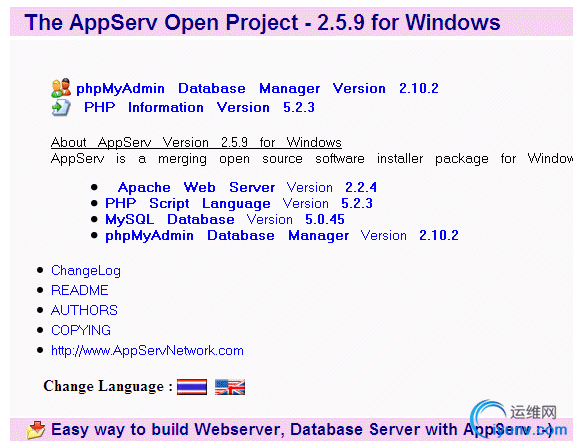Screen dimensions: 573x446
Task: Open the ChangeLog link
Action: [x=86, y=271]
